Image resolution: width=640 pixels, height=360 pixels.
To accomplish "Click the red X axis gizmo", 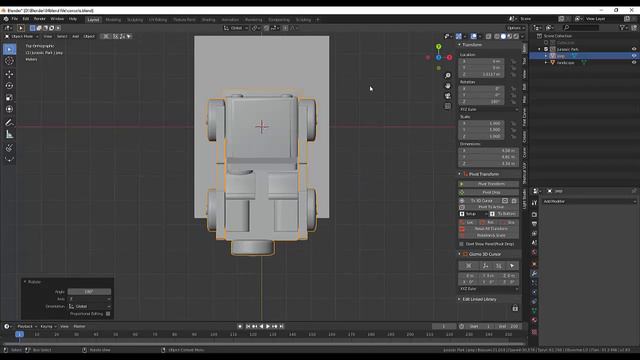I will (449, 58).
